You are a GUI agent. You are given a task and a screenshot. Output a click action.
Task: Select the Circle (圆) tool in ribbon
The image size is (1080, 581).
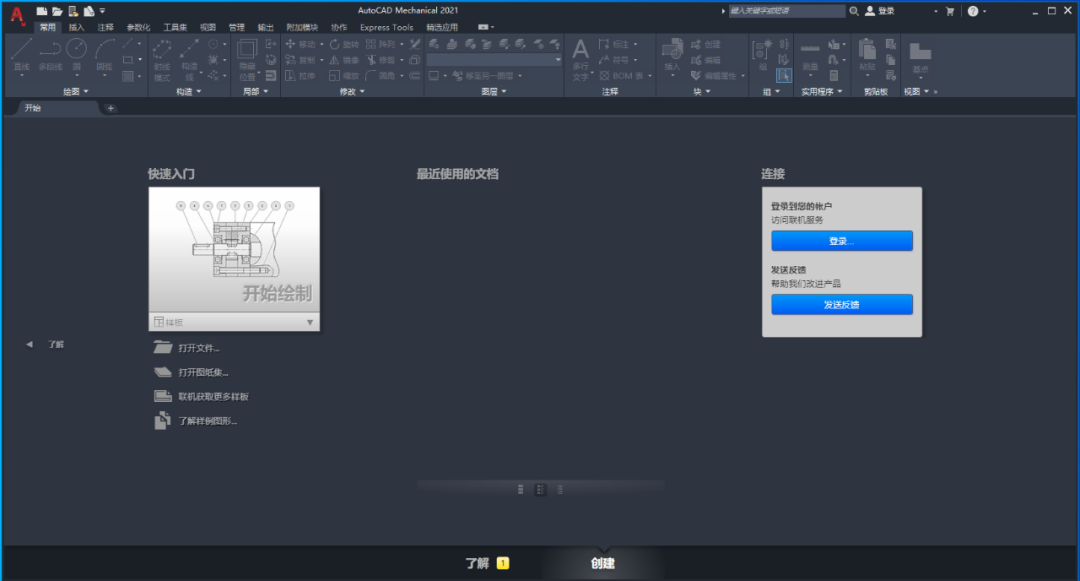coord(77,53)
